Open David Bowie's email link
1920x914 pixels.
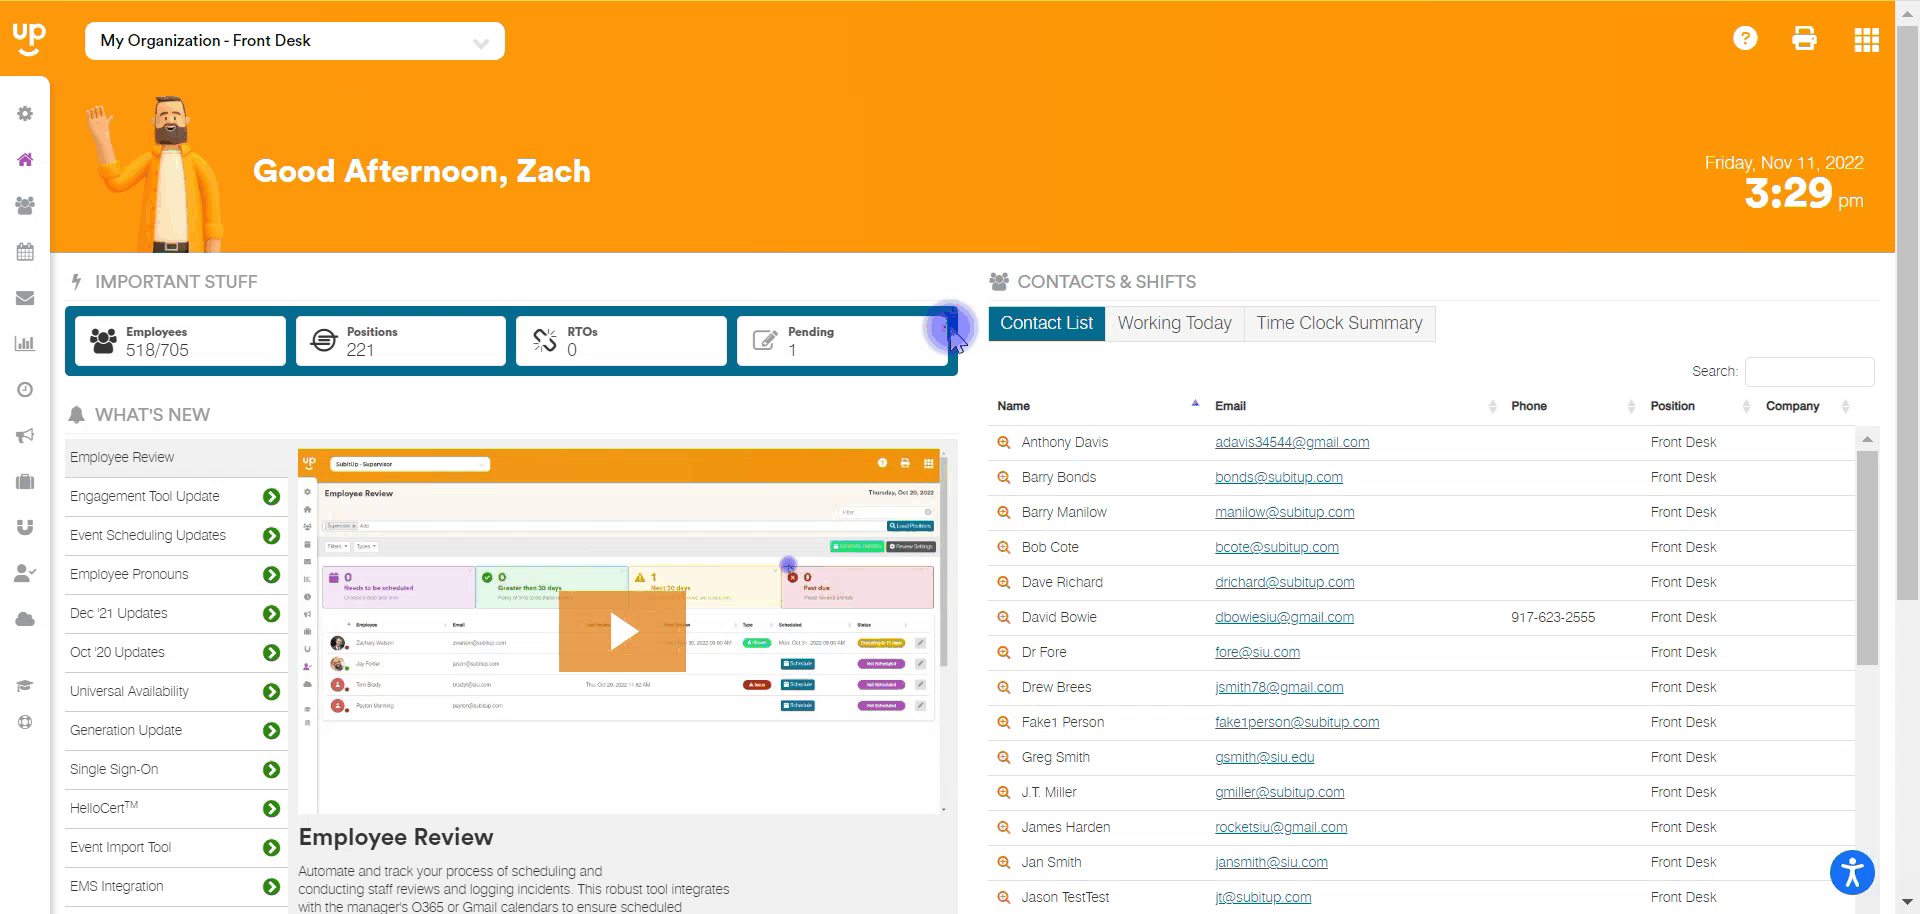1283,617
